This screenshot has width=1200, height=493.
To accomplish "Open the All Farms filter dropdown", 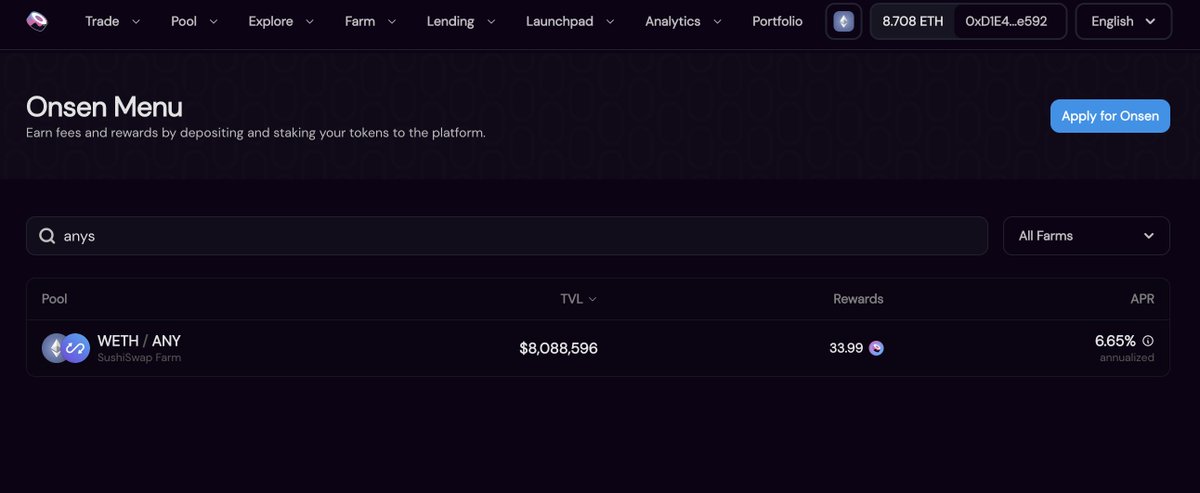I will click(x=1086, y=236).
